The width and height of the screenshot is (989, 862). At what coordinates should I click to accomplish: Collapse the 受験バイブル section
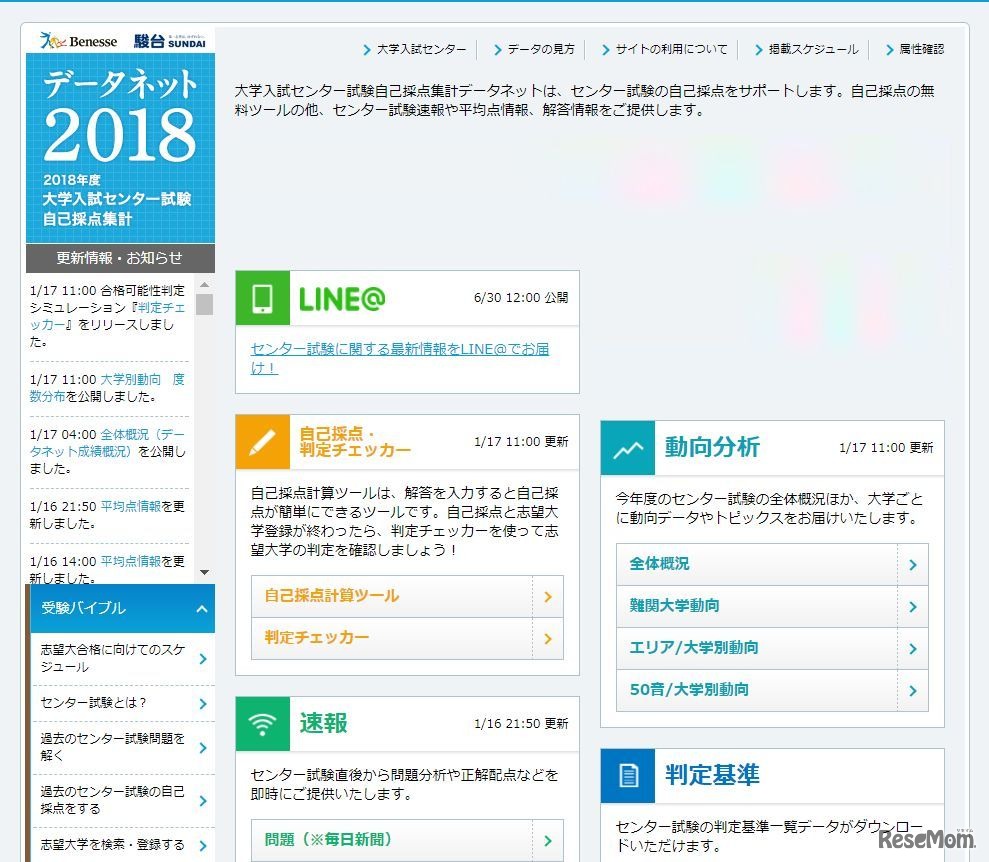(x=201, y=609)
